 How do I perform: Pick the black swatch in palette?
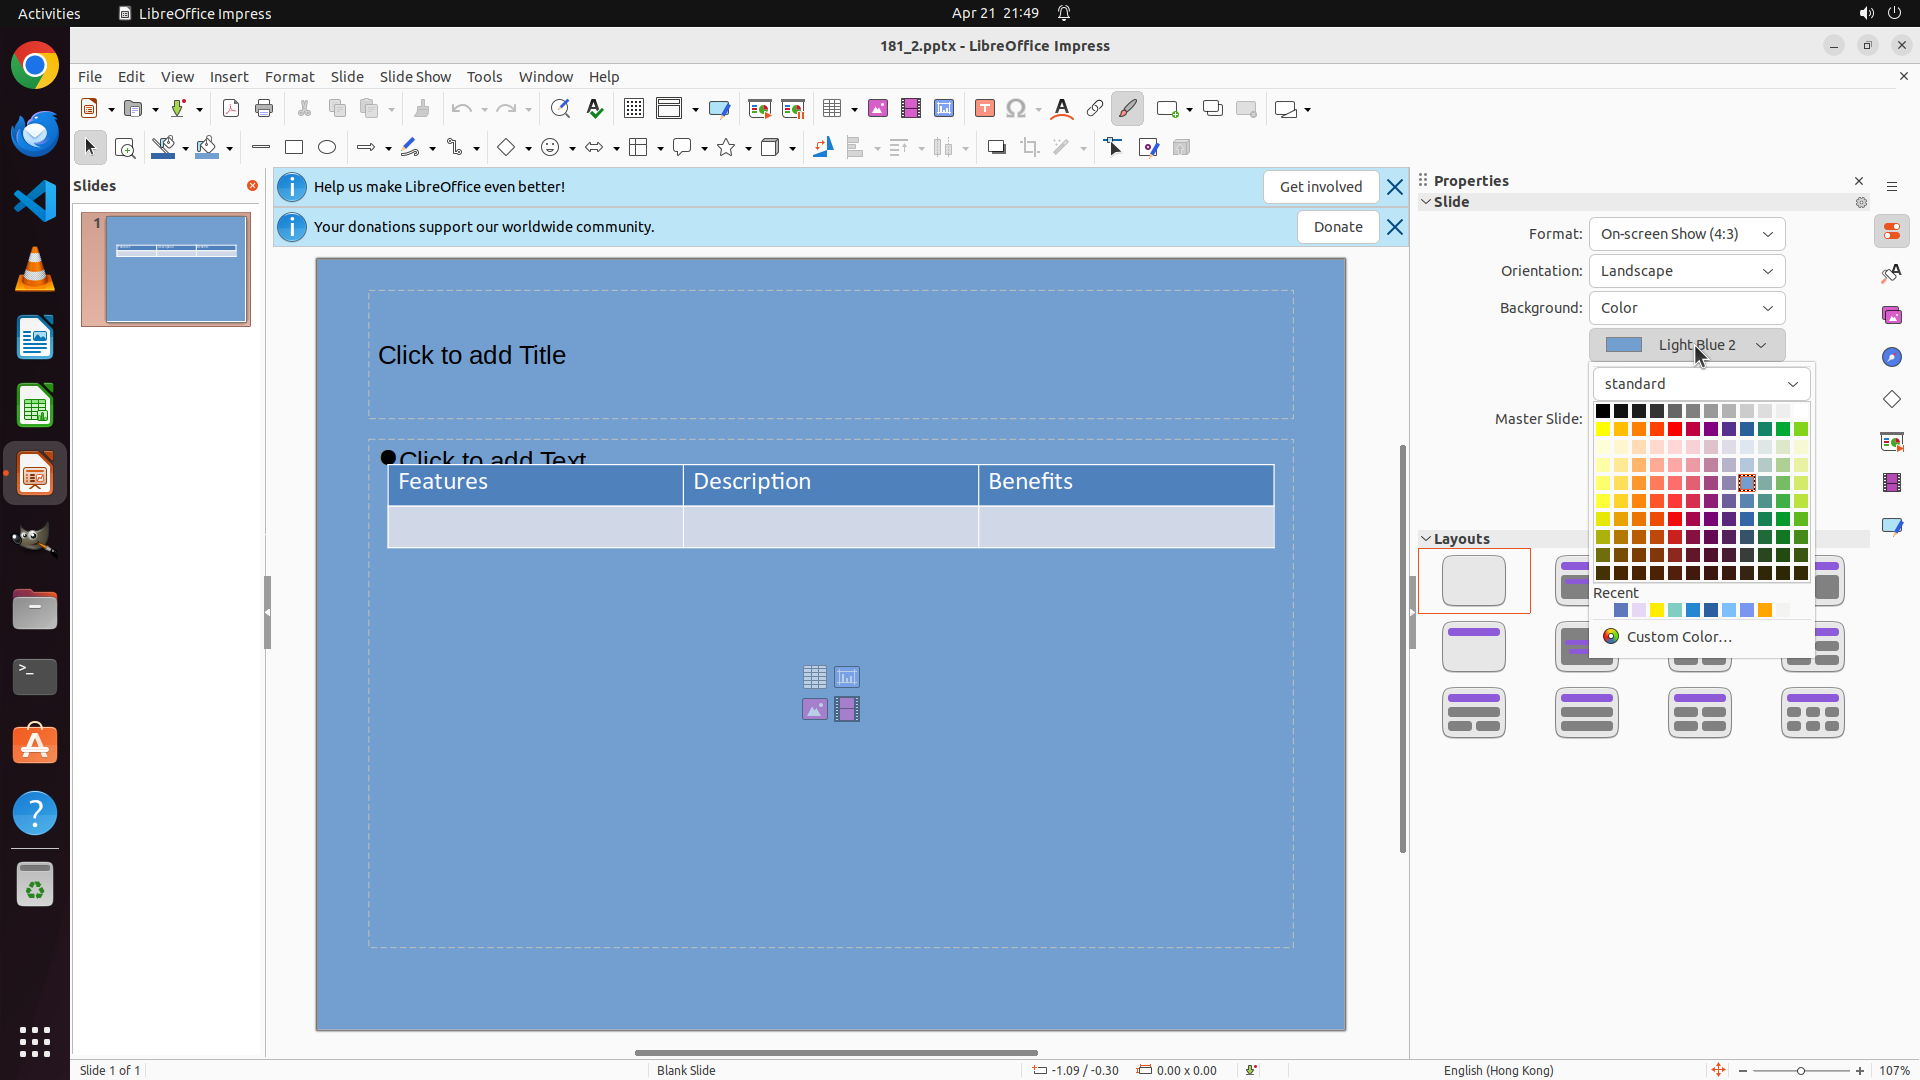(1603, 411)
